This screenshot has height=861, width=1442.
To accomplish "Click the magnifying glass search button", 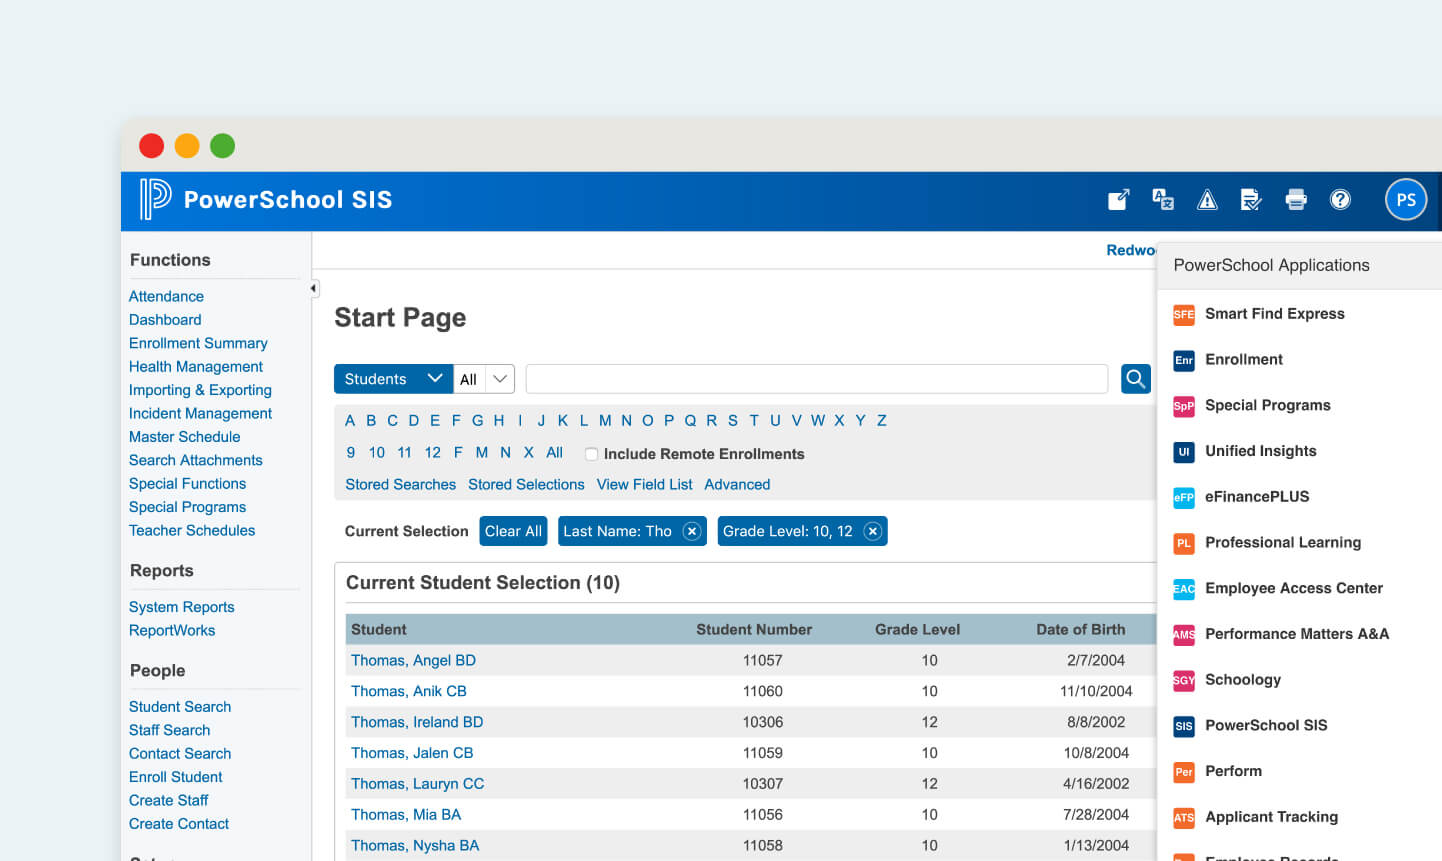I will (1135, 379).
